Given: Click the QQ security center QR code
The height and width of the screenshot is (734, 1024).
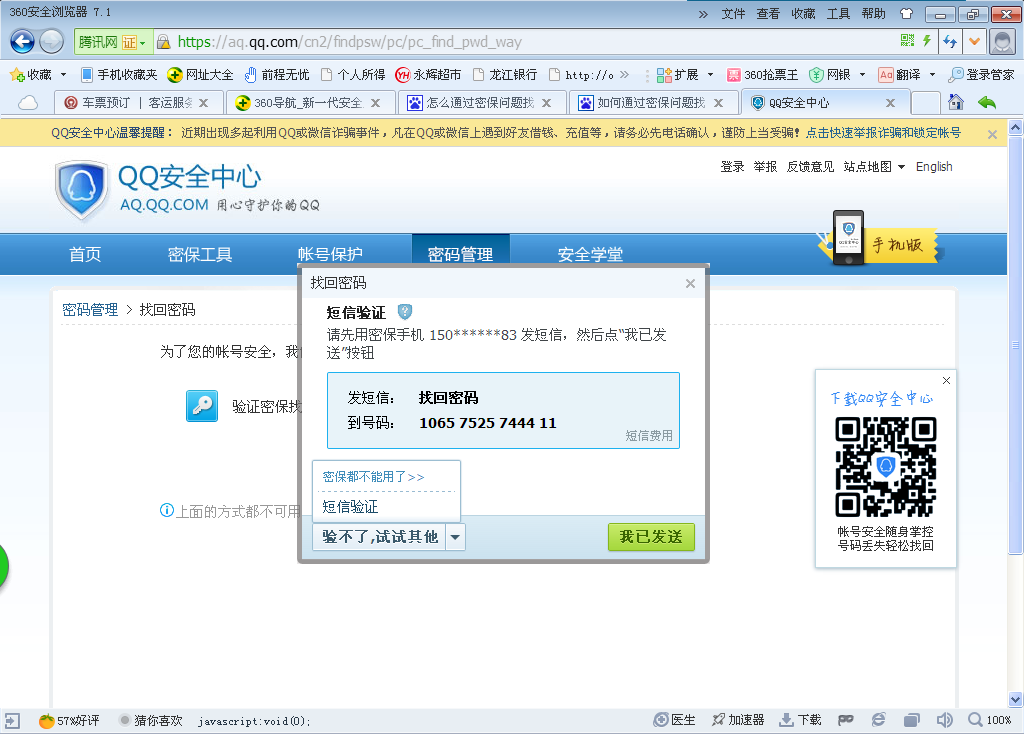Looking at the screenshot, I should tap(886, 466).
